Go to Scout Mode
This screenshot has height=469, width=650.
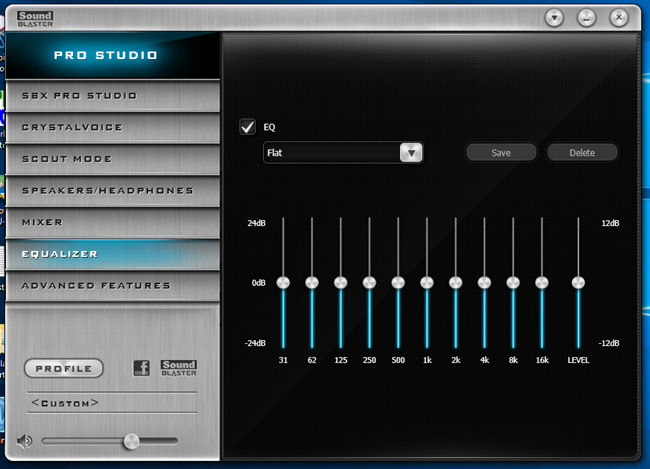(x=110, y=159)
